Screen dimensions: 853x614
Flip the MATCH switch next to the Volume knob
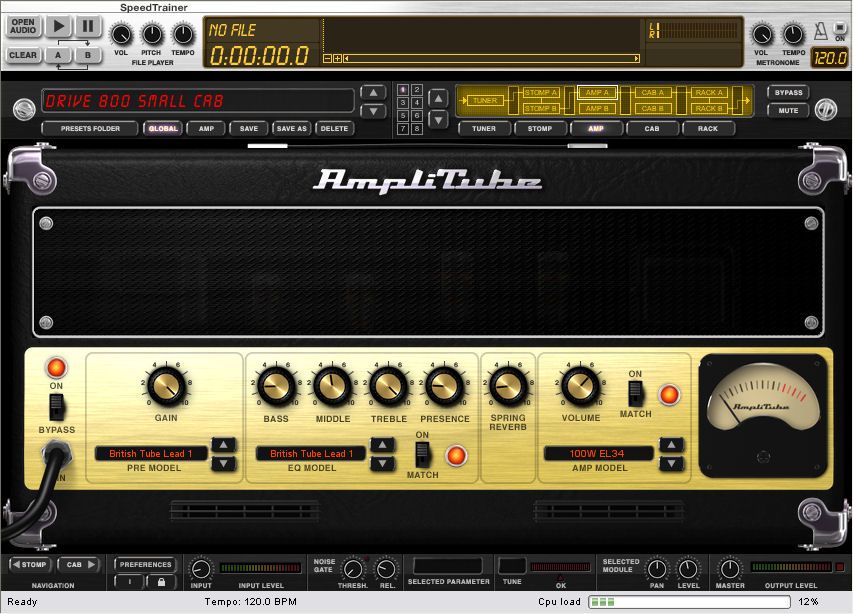pyautogui.click(x=635, y=394)
